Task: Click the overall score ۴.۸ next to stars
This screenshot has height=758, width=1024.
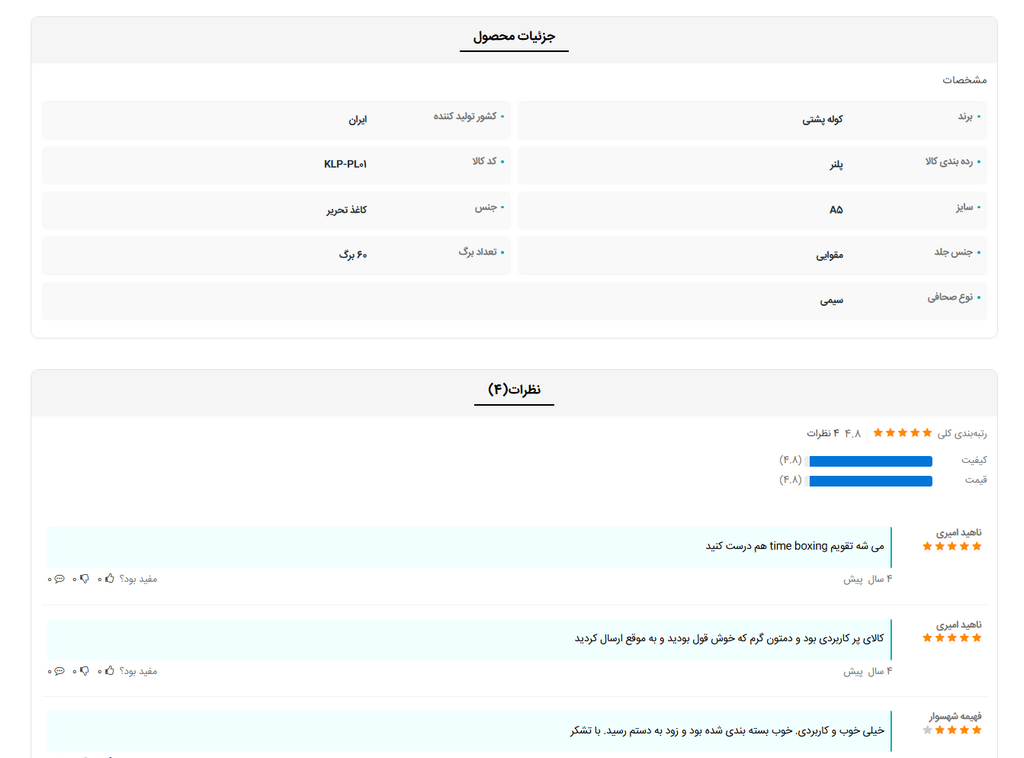Action: pyautogui.click(x=853, y=434)
